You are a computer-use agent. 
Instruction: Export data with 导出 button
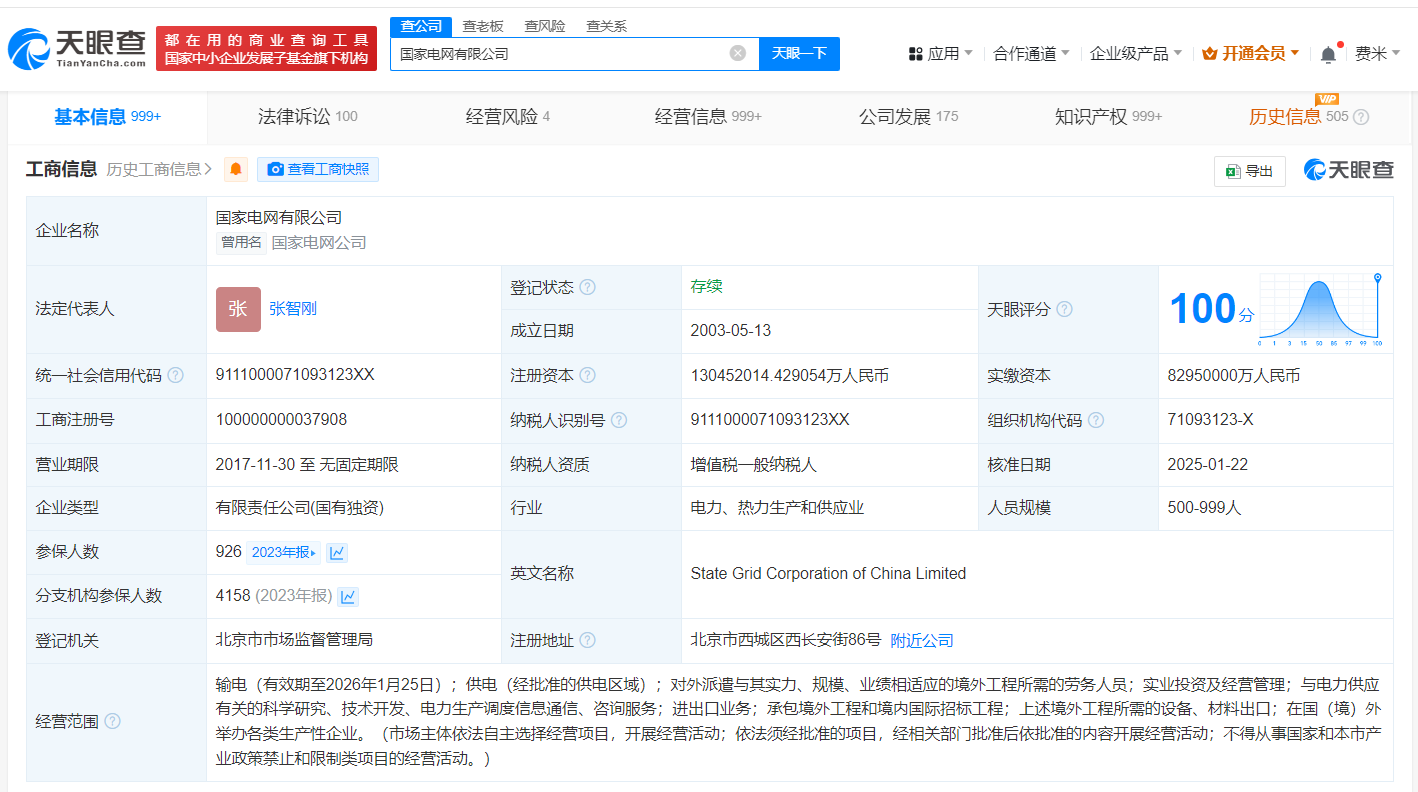tap(1250, 171)
